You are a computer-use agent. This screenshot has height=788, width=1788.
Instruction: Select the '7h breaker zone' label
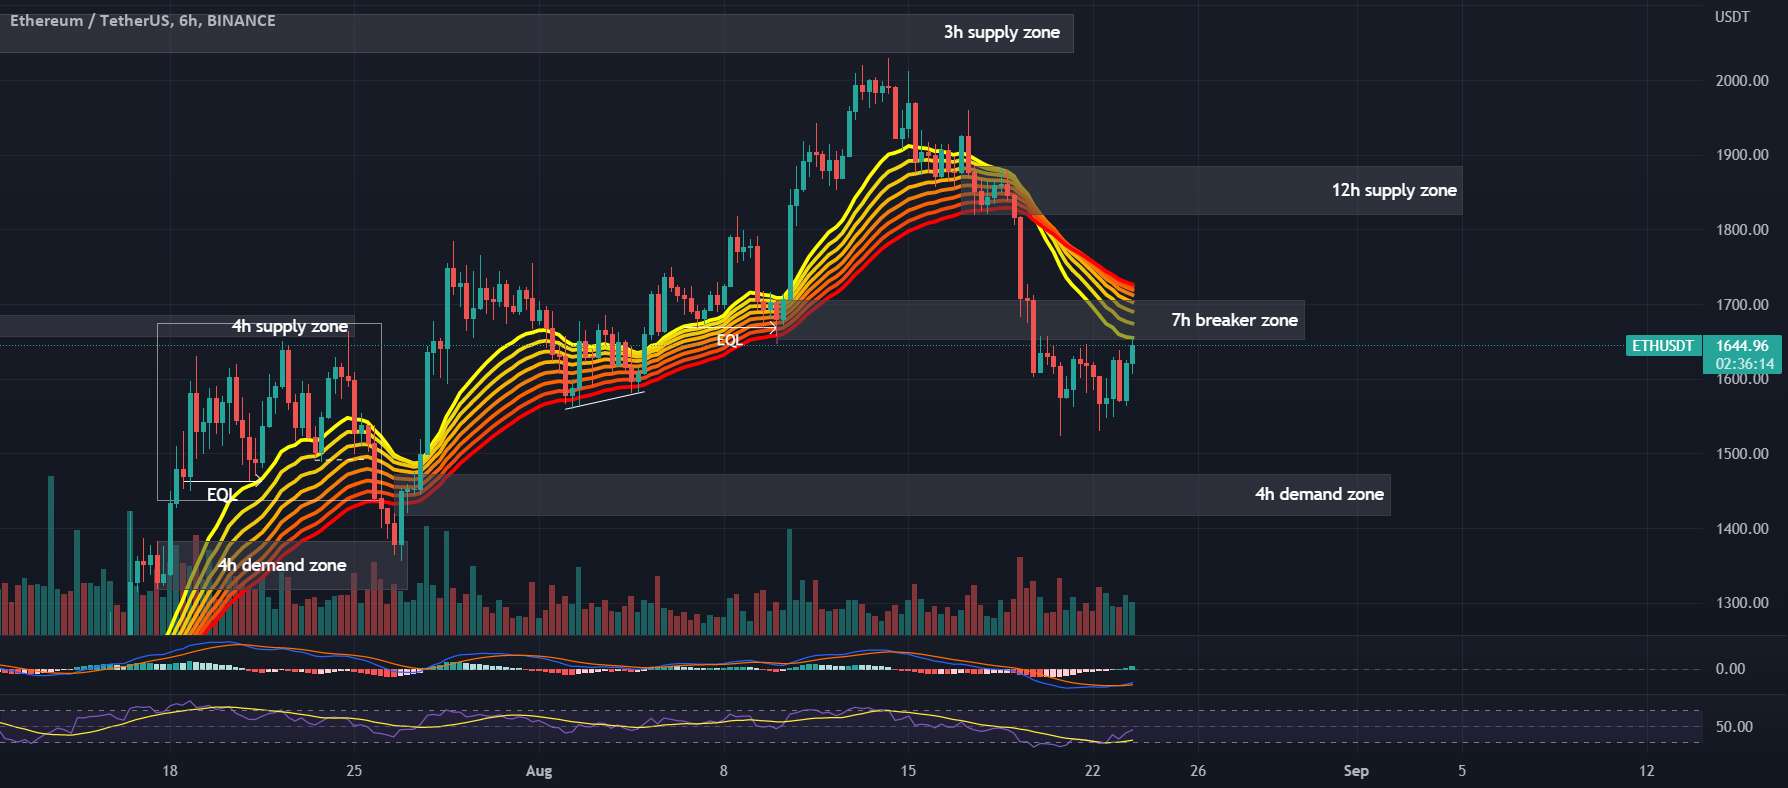click(x=1234, y=320)
